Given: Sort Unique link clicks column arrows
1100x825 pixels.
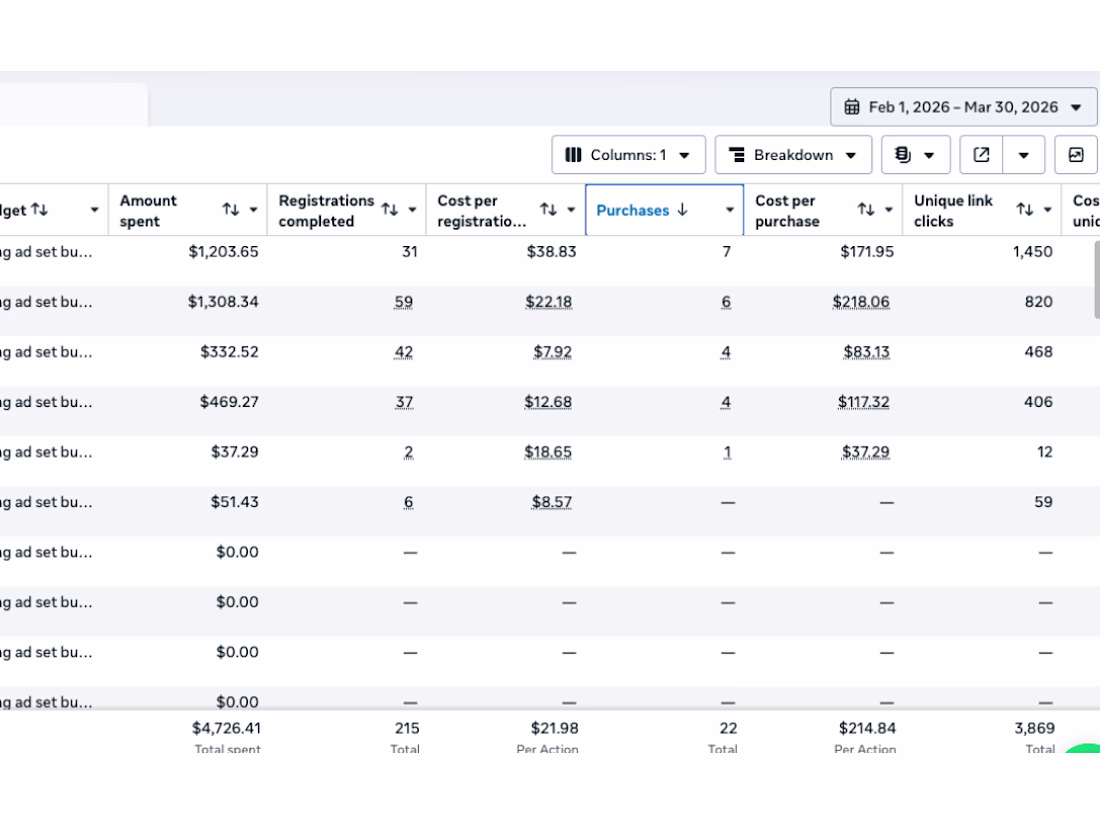Looking at the screenshot, I should pyautogui.click(x=1025, y=210).
